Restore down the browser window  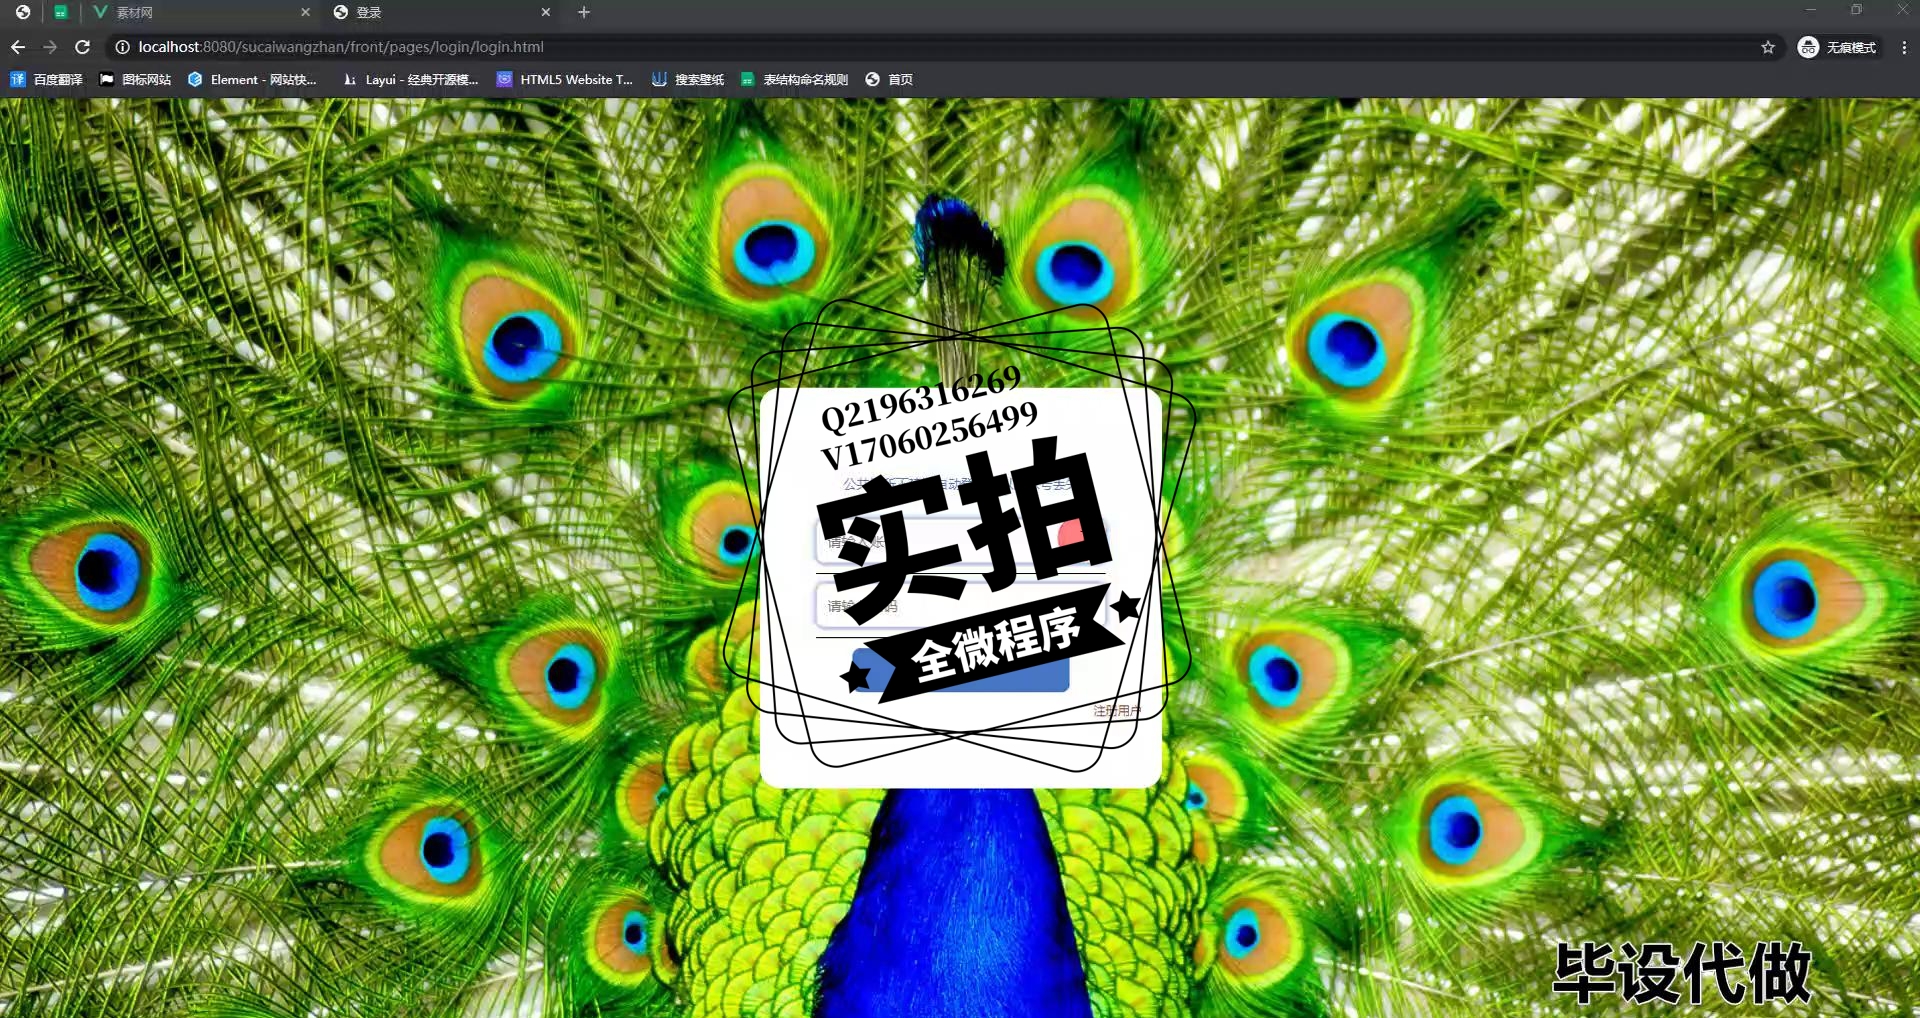tap(1857, 10)
